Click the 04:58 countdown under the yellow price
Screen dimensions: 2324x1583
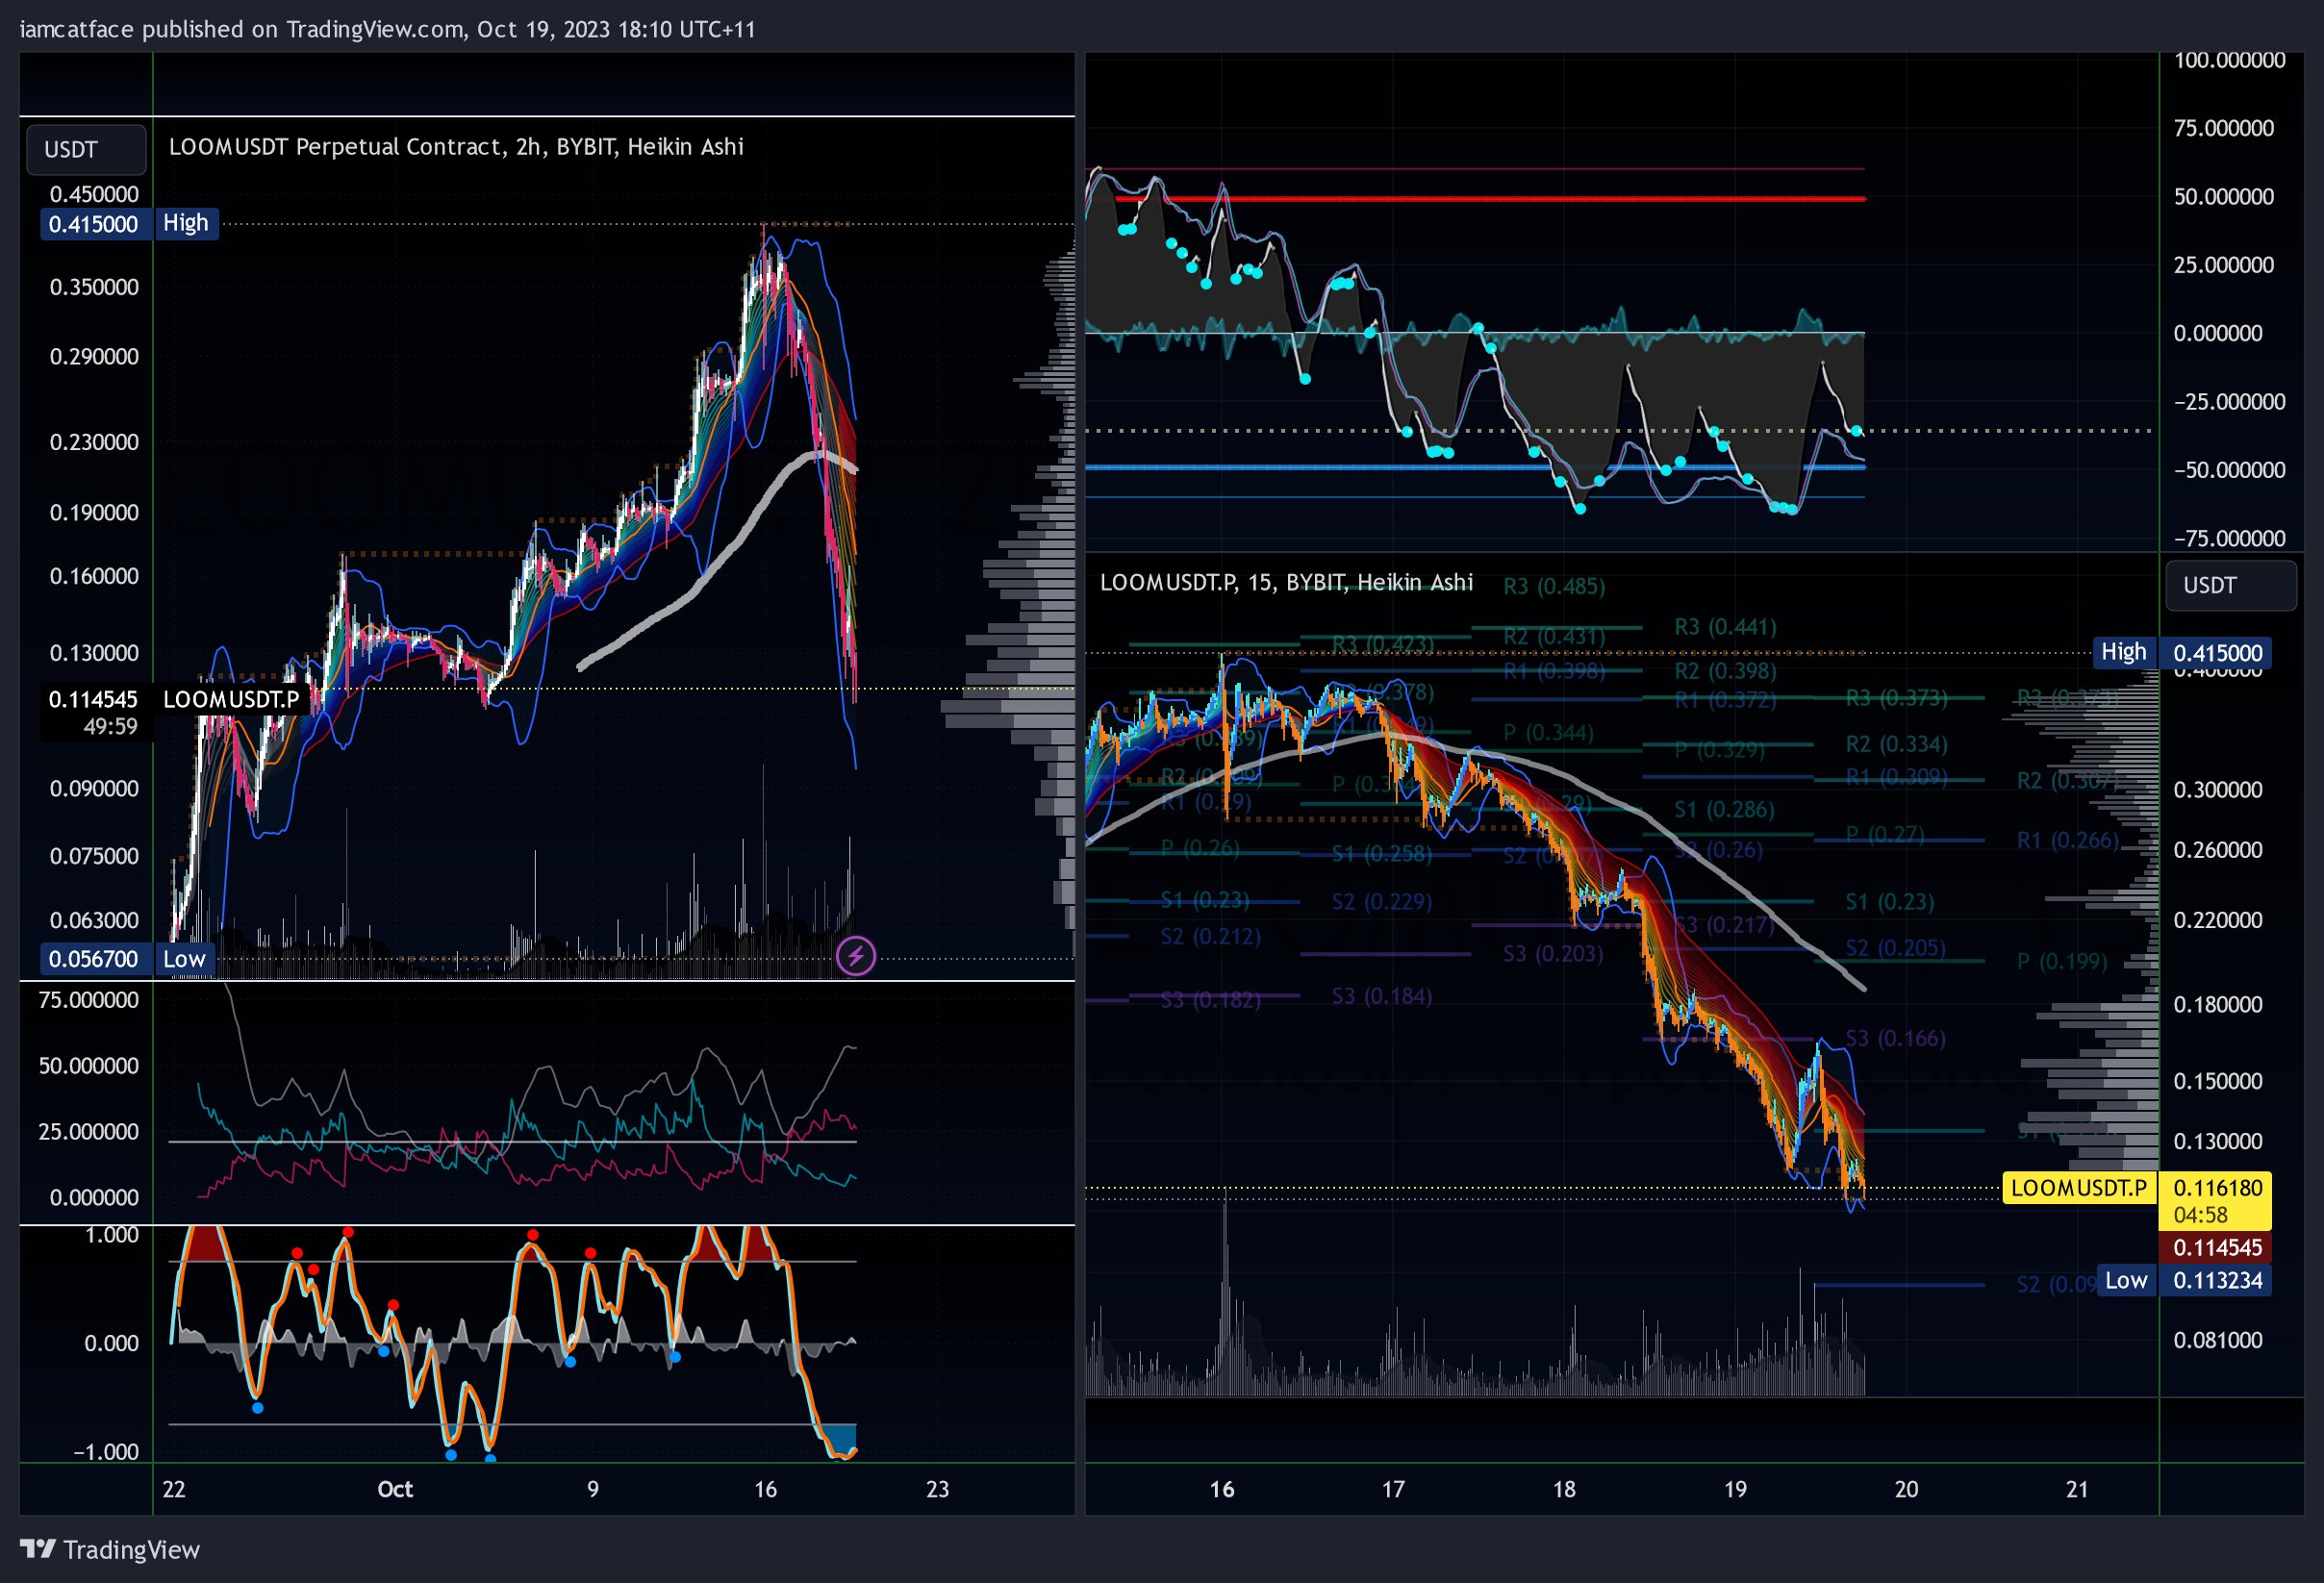(2200, 1215)
